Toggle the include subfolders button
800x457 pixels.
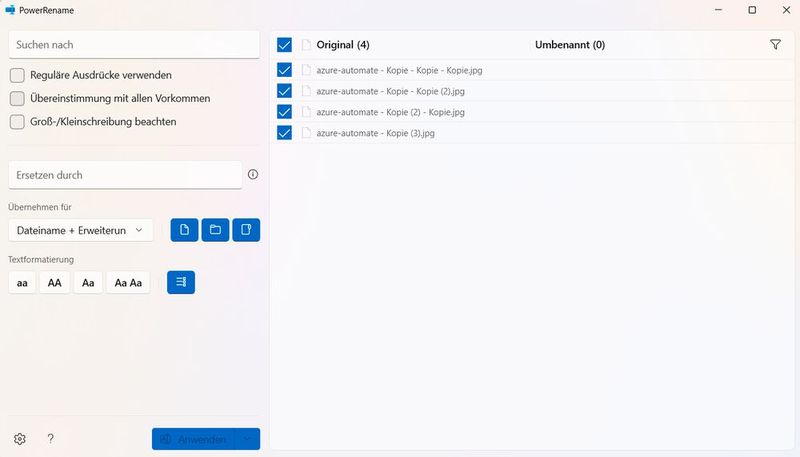(246, 230)
